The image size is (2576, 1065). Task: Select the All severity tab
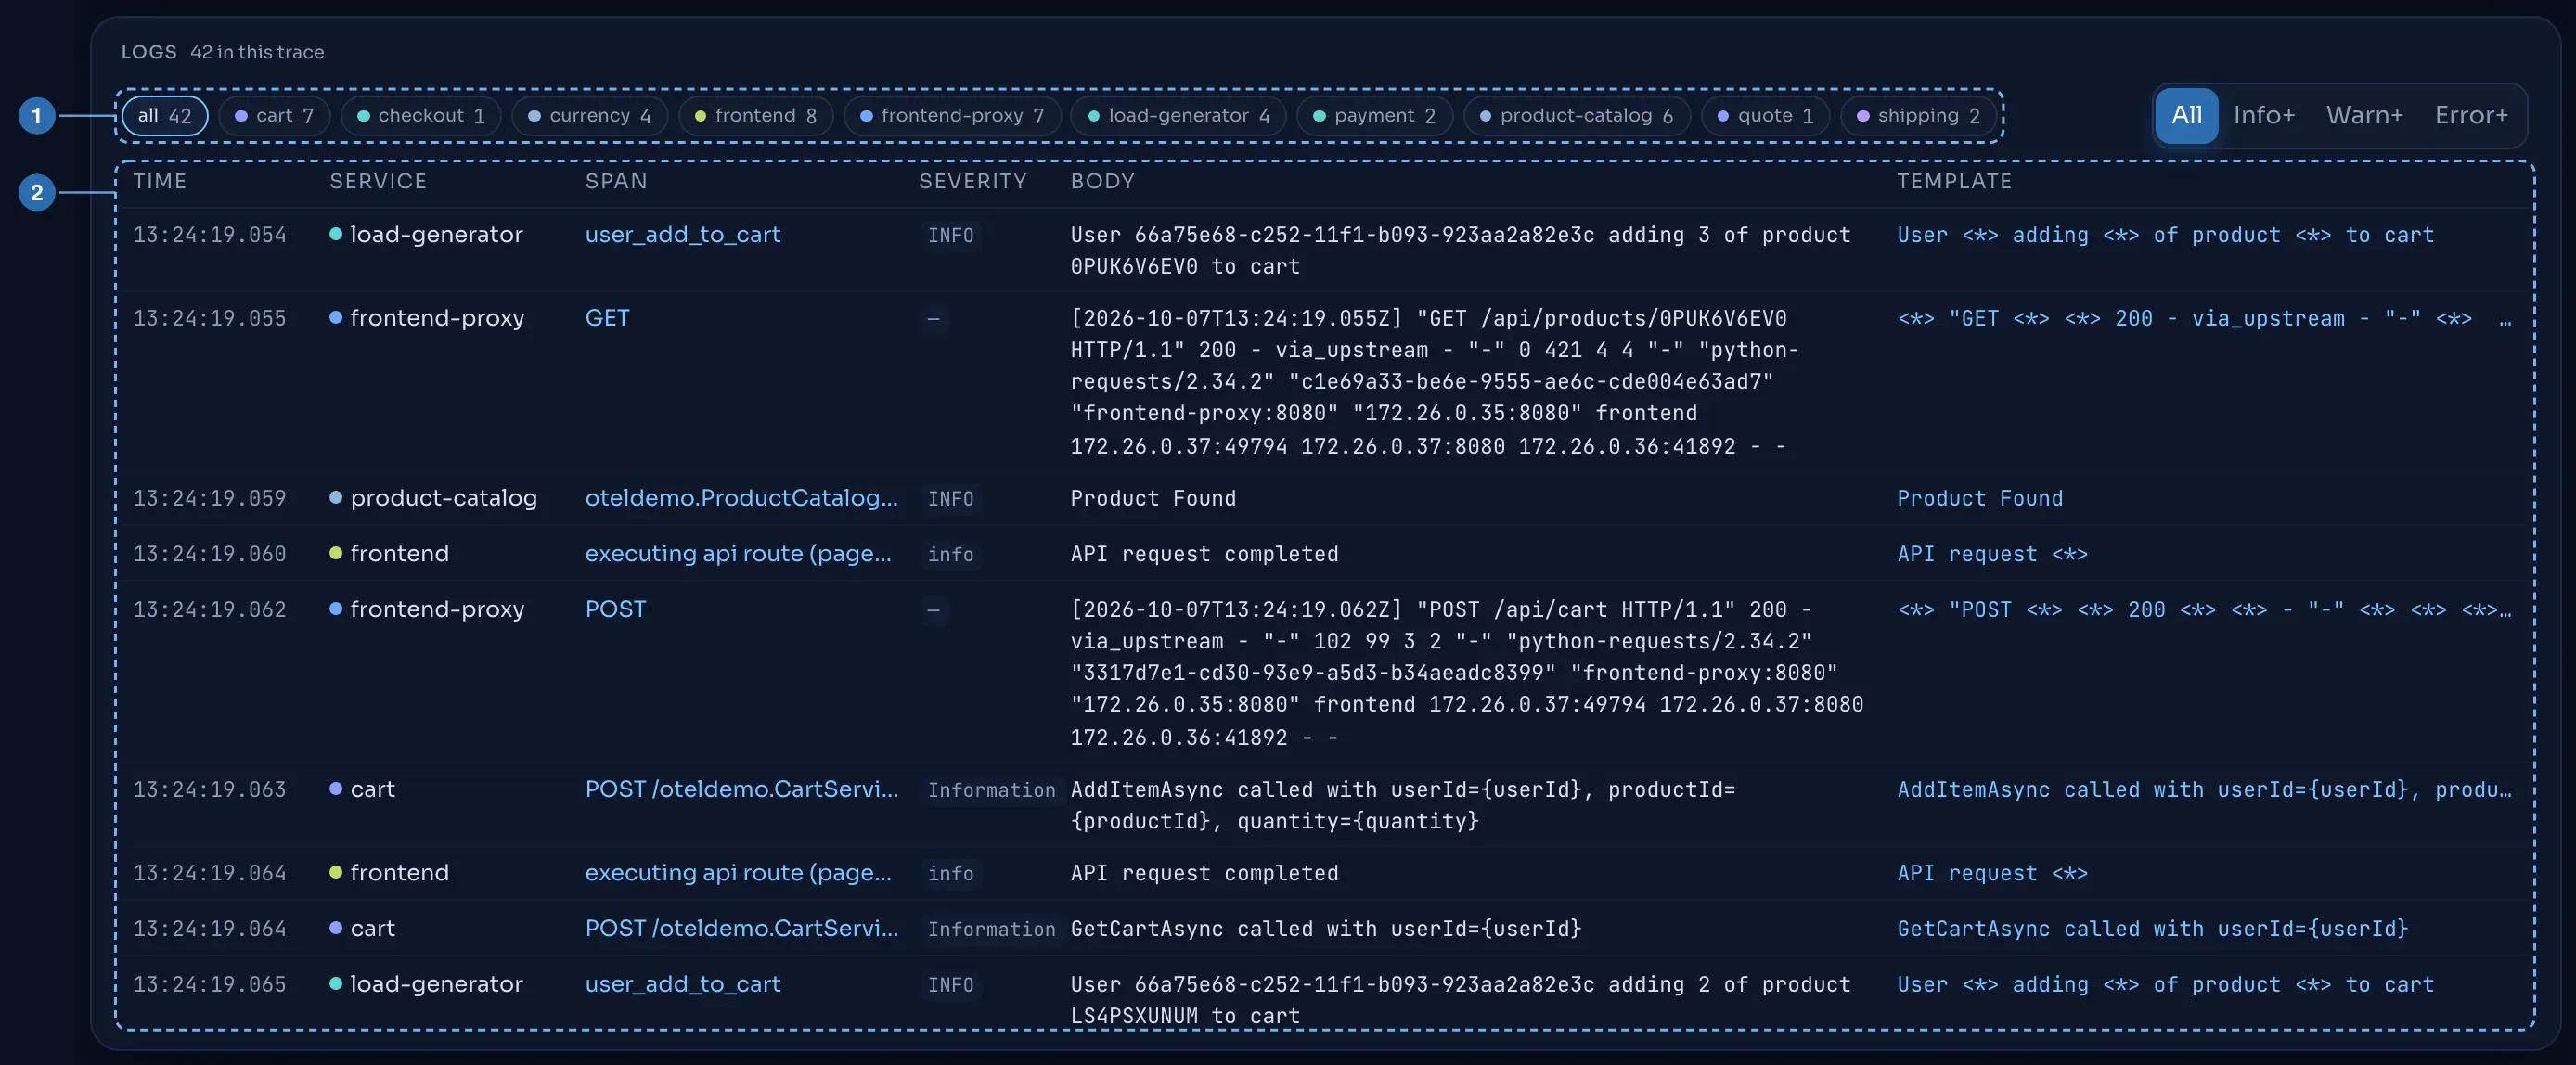pos(2186,116)
